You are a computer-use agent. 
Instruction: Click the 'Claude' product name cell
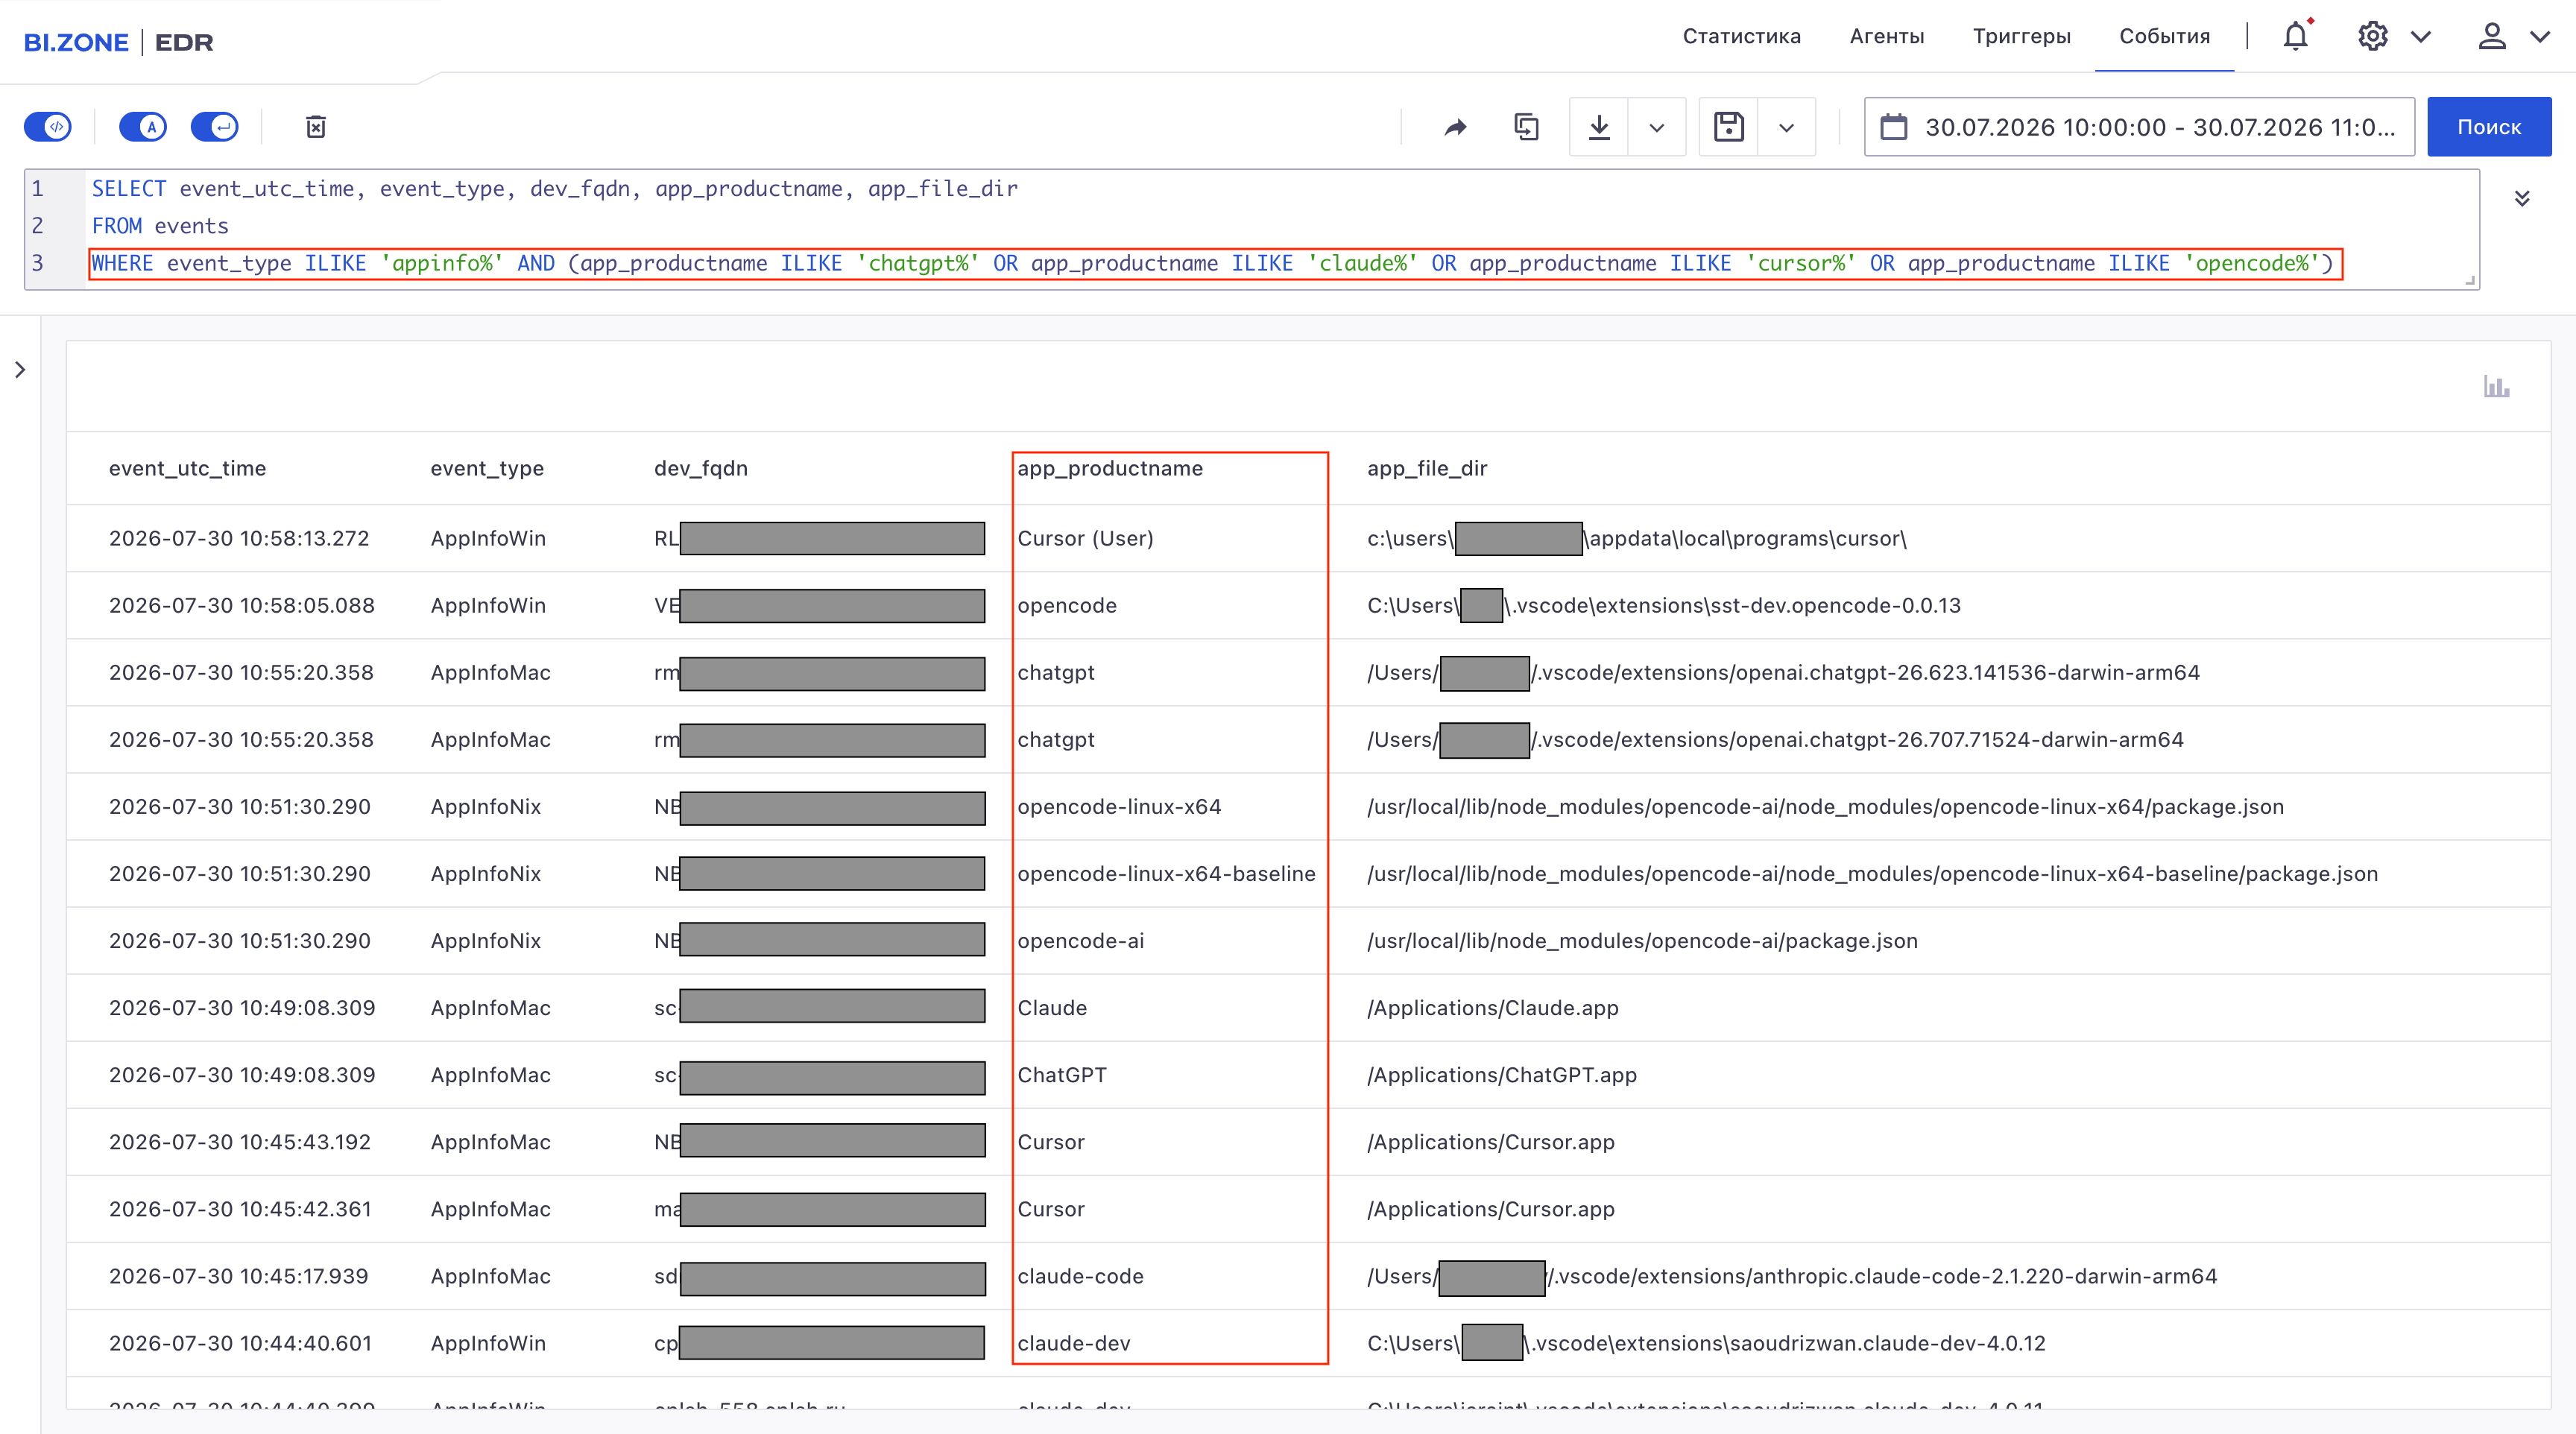pyautogui.click(x=1052, y=1007)
